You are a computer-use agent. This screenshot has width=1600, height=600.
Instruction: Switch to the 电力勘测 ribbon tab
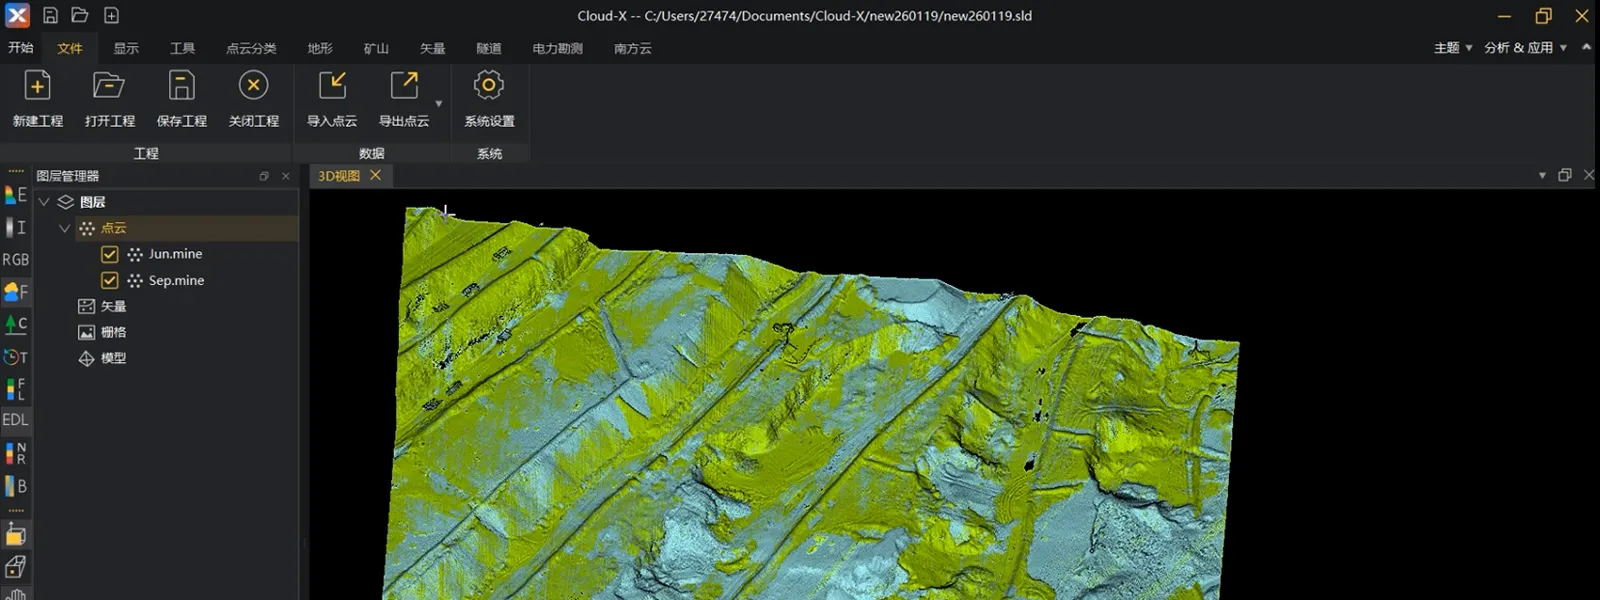(557, 48)
